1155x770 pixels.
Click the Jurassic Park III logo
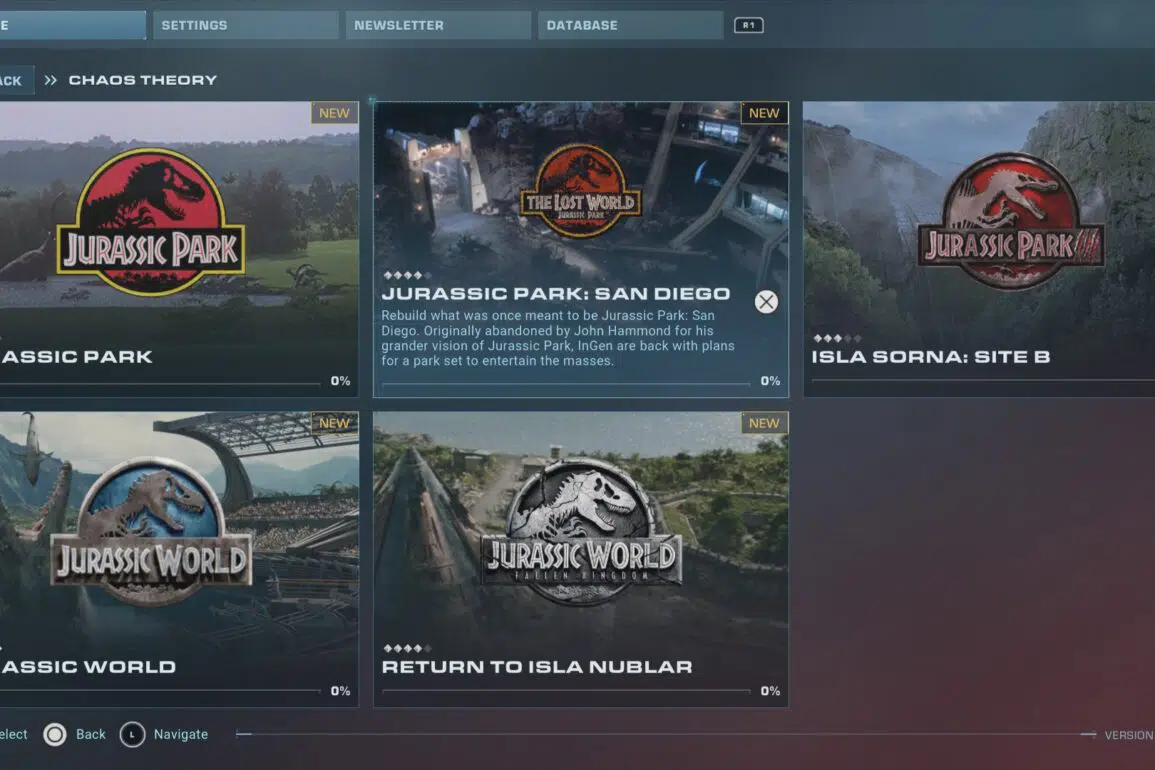tap(1011, 220)
